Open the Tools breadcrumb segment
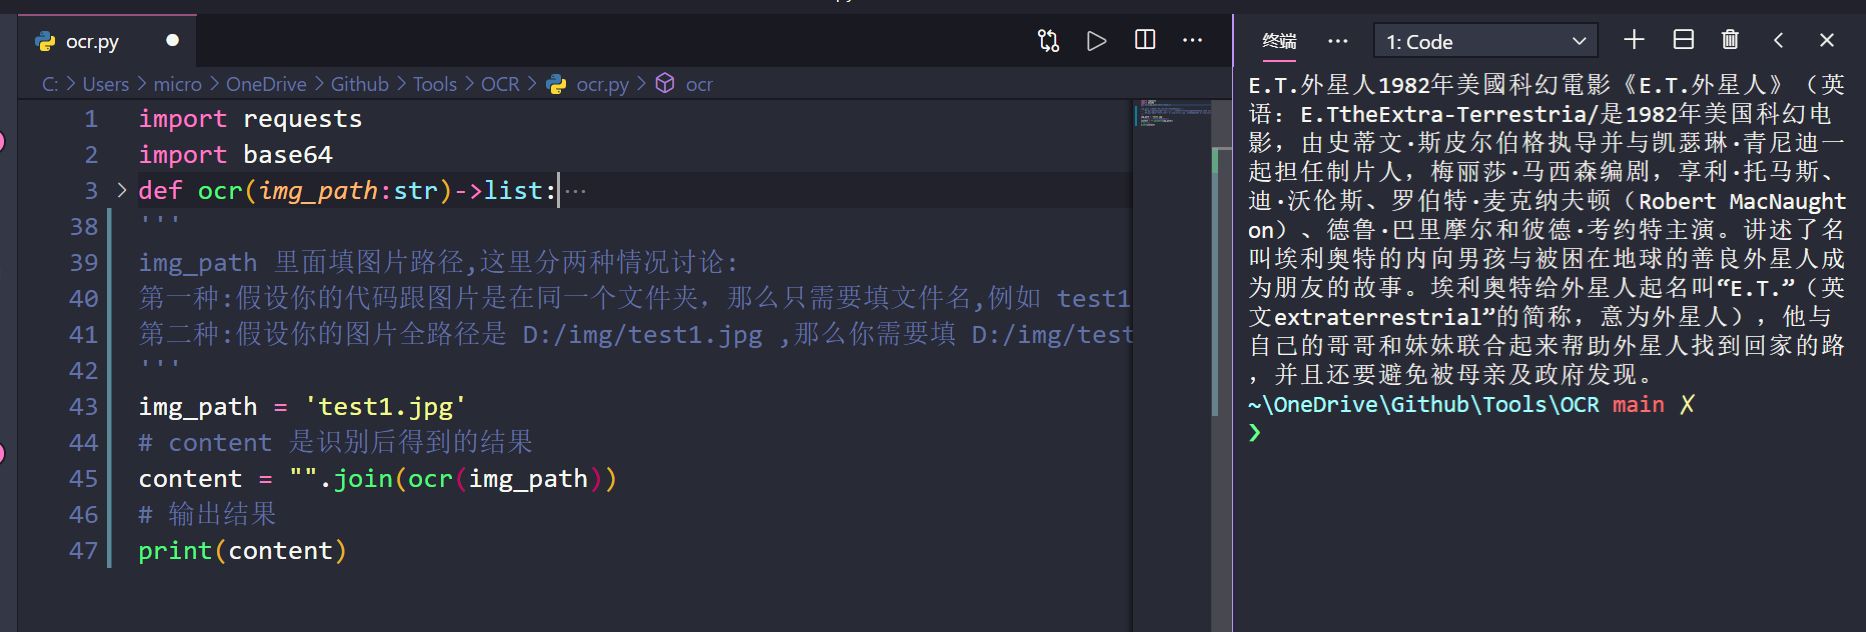This screenshot has width=1866, height=632. click(435, 84)
